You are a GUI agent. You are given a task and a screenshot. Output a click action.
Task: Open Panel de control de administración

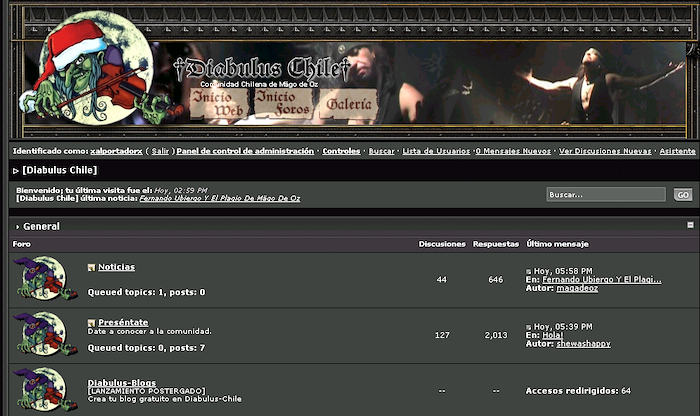coord(245,151)
